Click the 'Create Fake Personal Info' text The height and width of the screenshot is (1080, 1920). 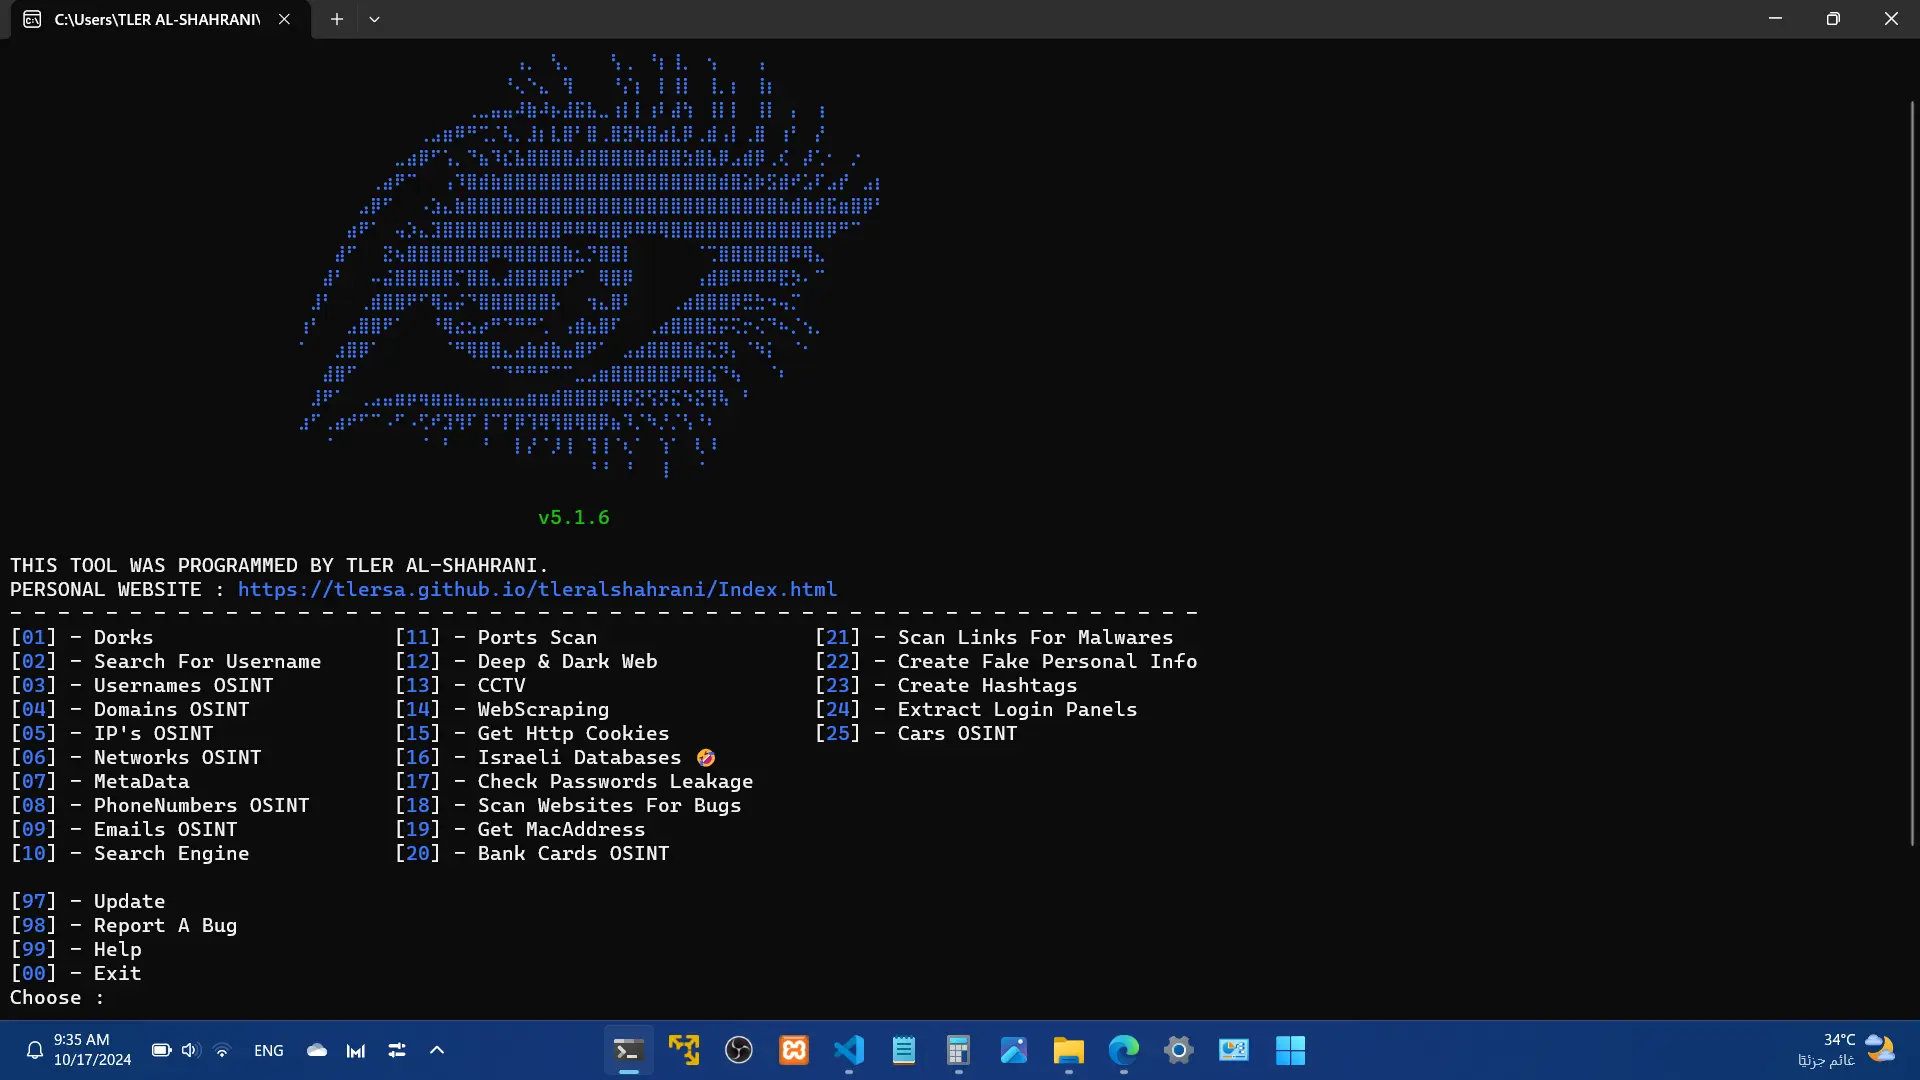[1047, 662]
